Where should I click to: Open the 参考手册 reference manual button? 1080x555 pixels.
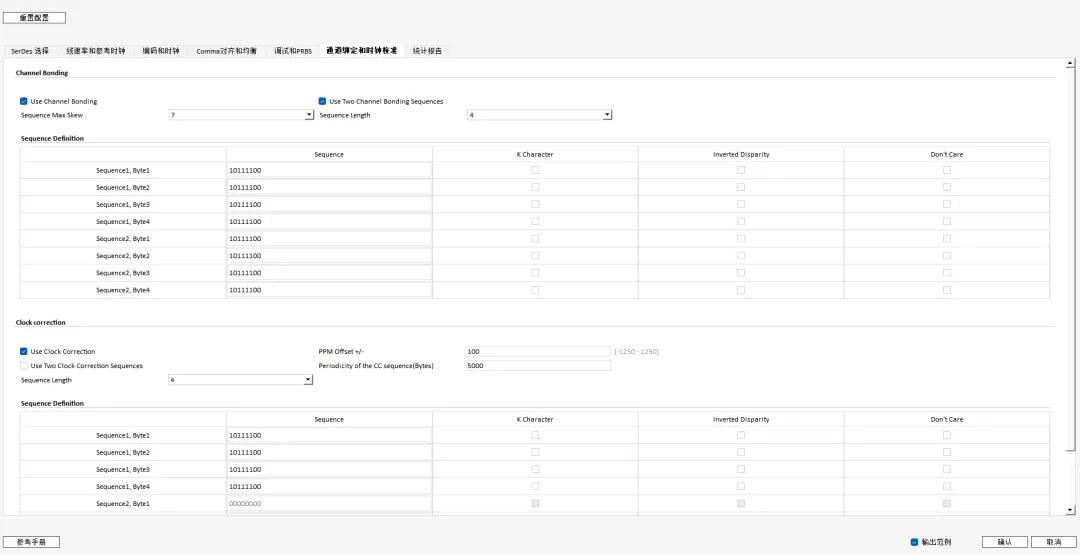click(x=32, y=542)
